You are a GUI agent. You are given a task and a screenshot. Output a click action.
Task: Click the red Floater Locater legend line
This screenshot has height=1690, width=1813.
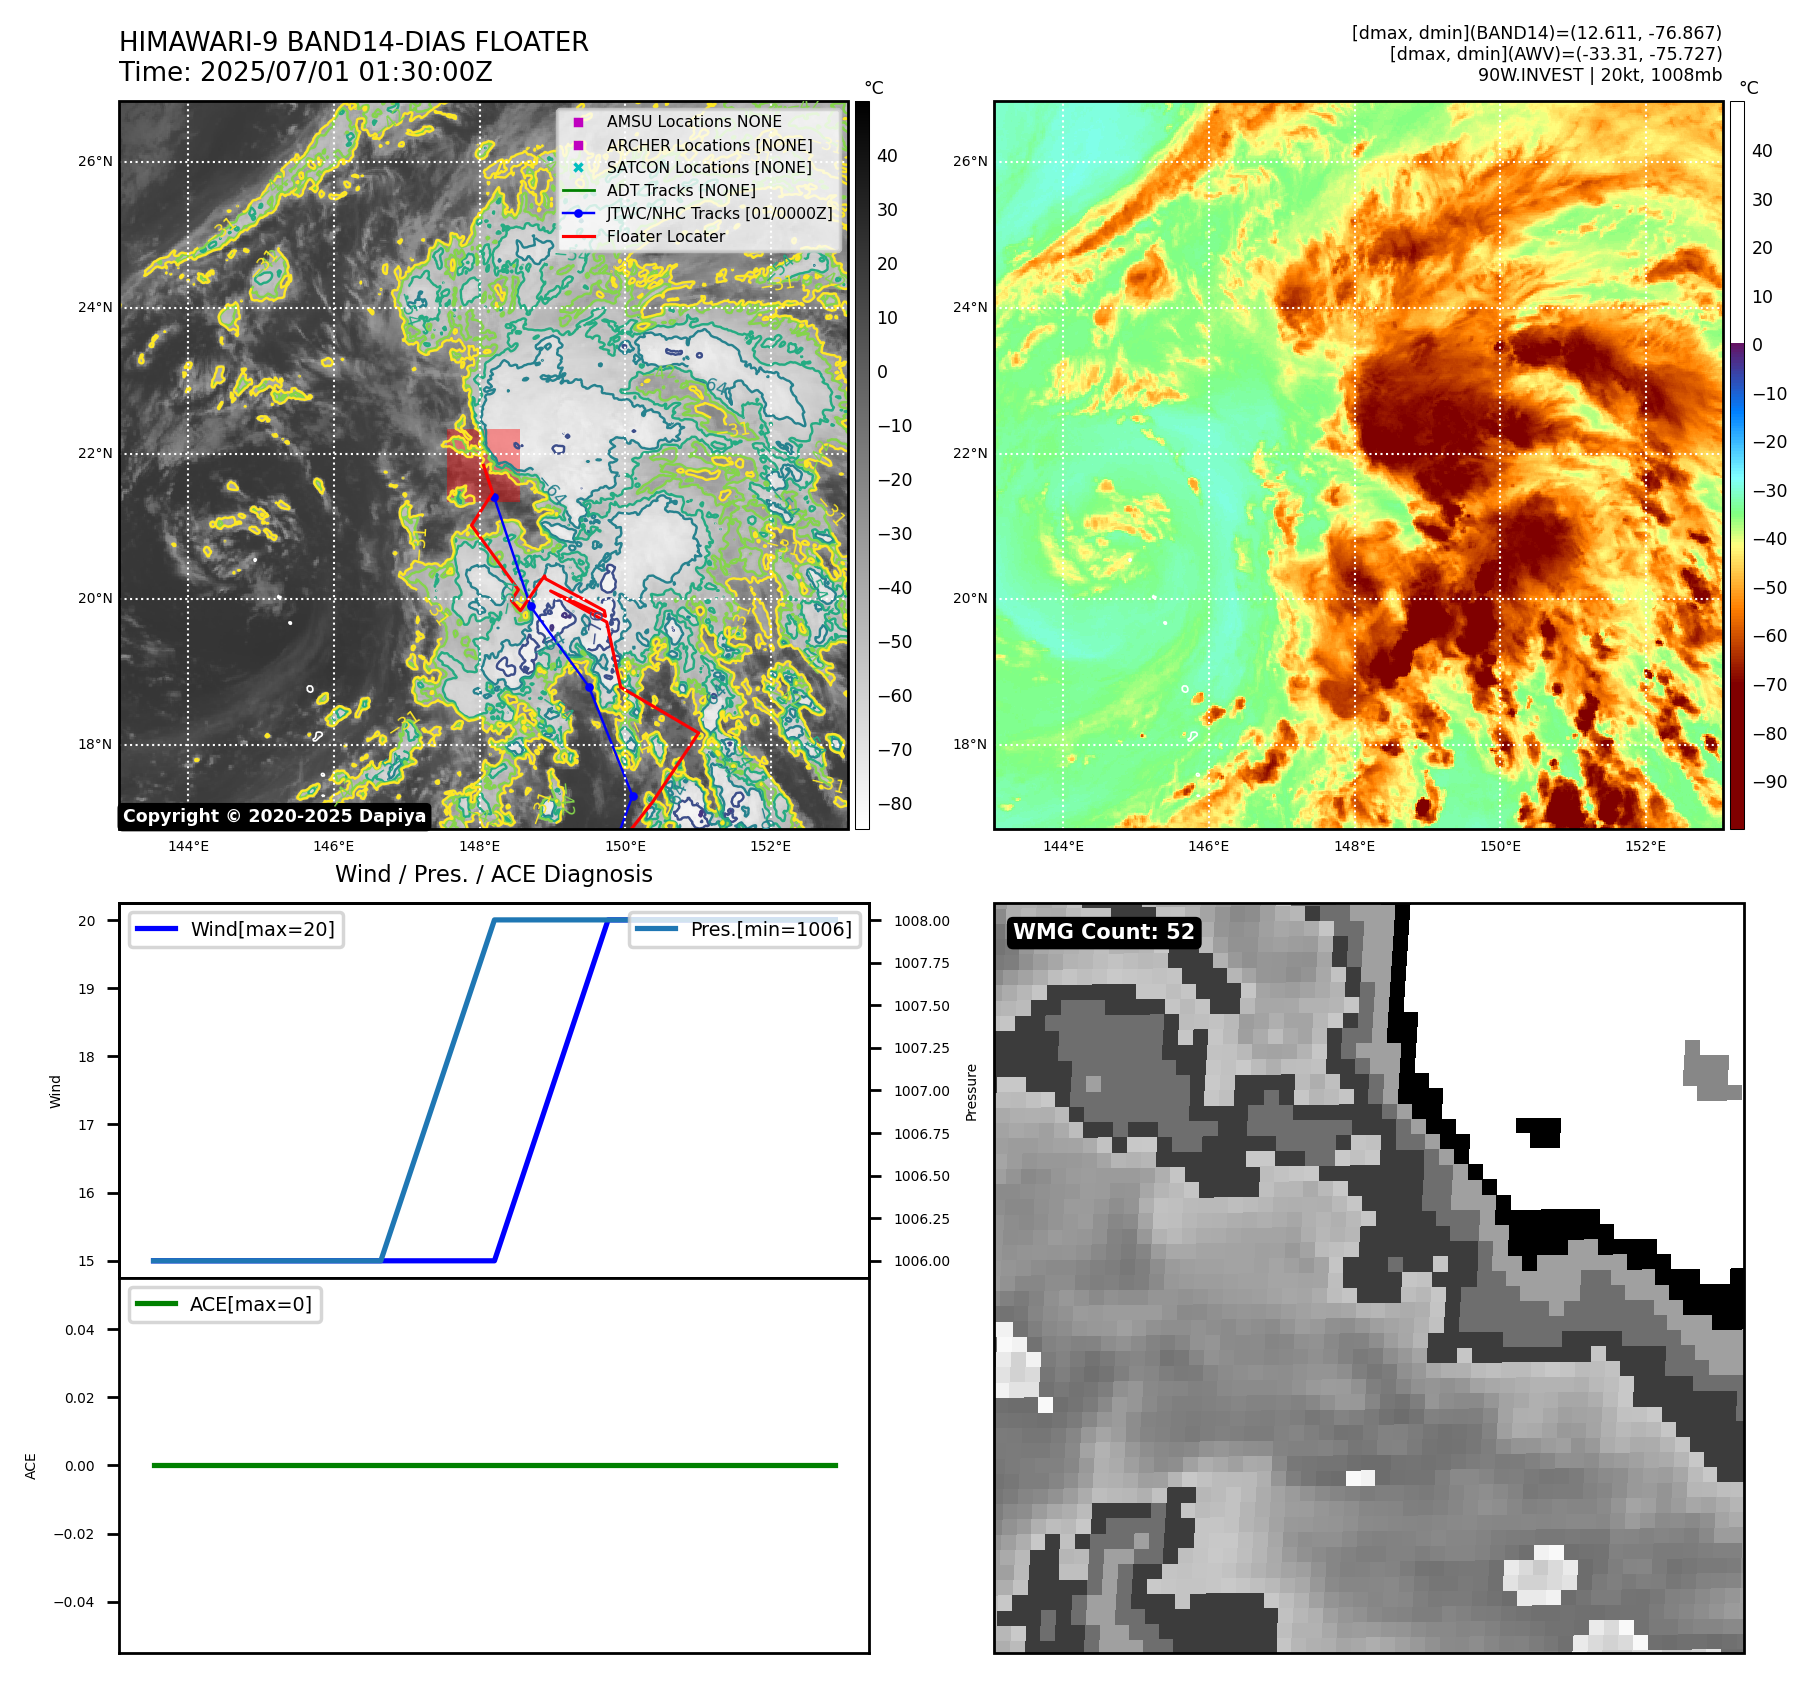click(578, 237)
